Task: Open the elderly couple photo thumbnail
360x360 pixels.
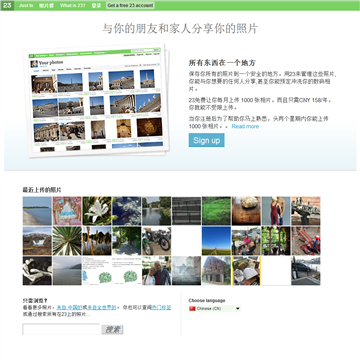Action: (x=156, y=271)
